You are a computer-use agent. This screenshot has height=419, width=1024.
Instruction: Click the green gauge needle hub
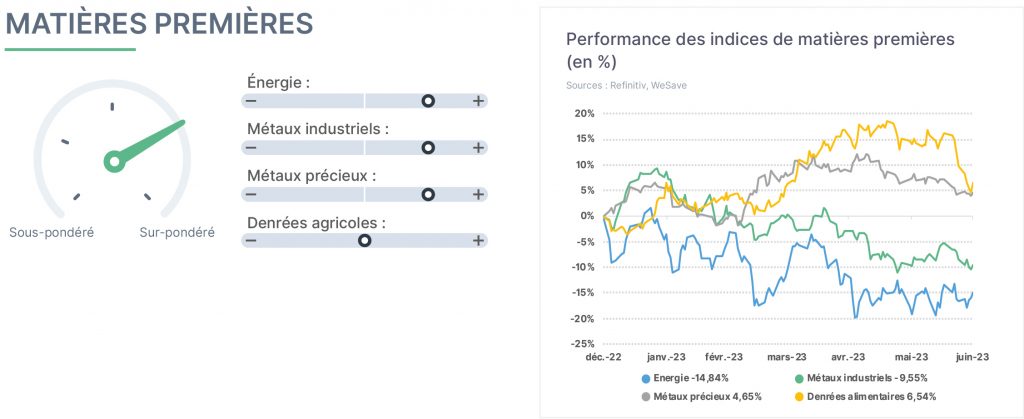[114, 161]
